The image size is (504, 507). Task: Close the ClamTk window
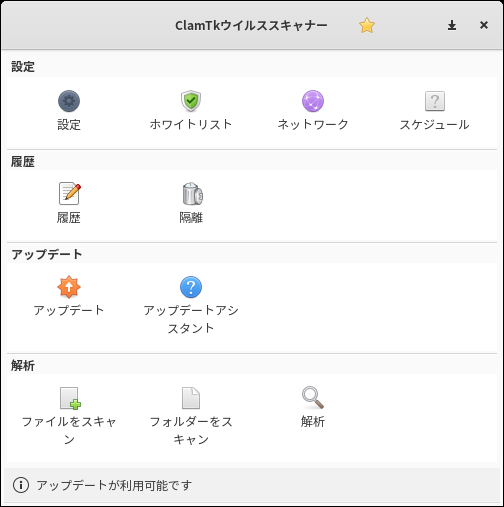[484, 25]
